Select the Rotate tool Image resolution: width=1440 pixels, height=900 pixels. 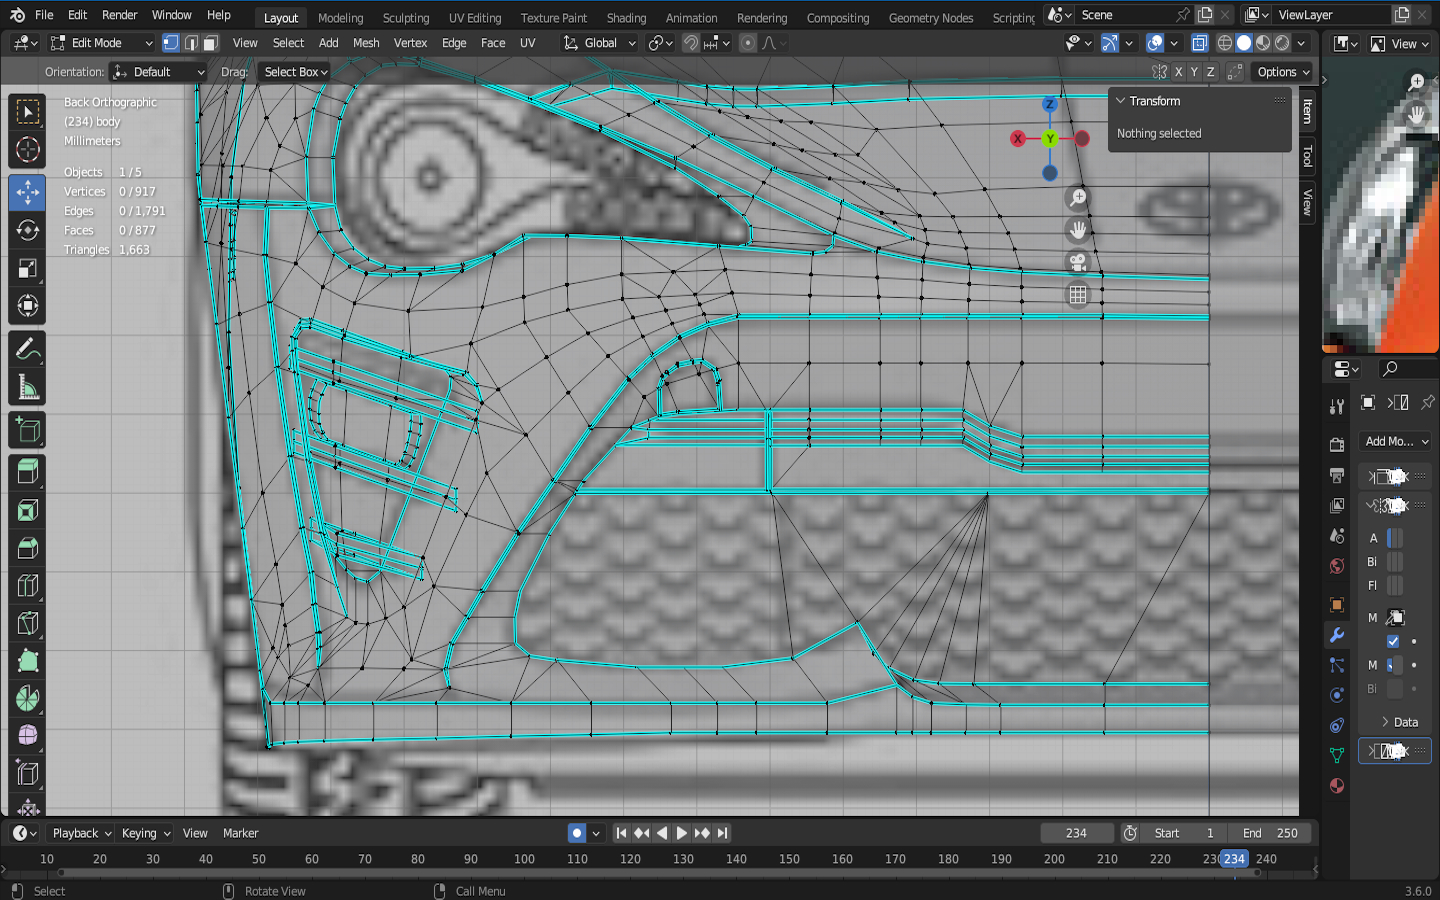tap(27, 230)
